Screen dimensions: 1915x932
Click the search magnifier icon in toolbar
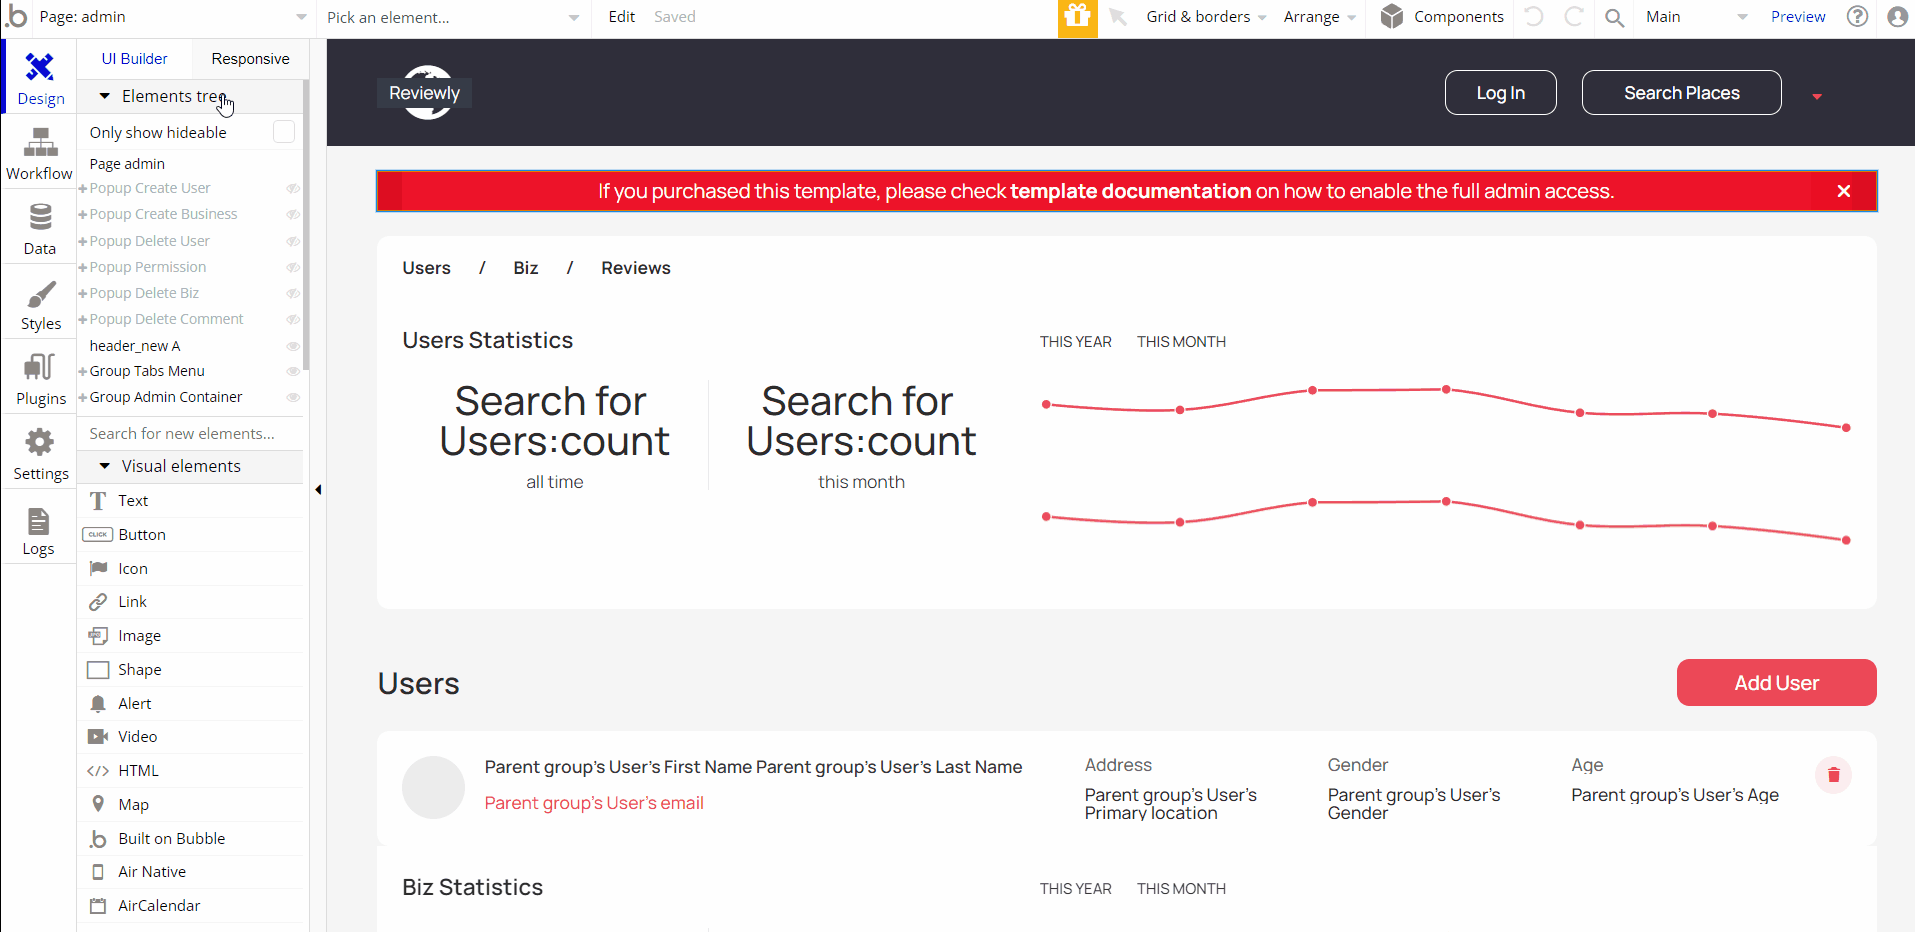[1614, 18]
